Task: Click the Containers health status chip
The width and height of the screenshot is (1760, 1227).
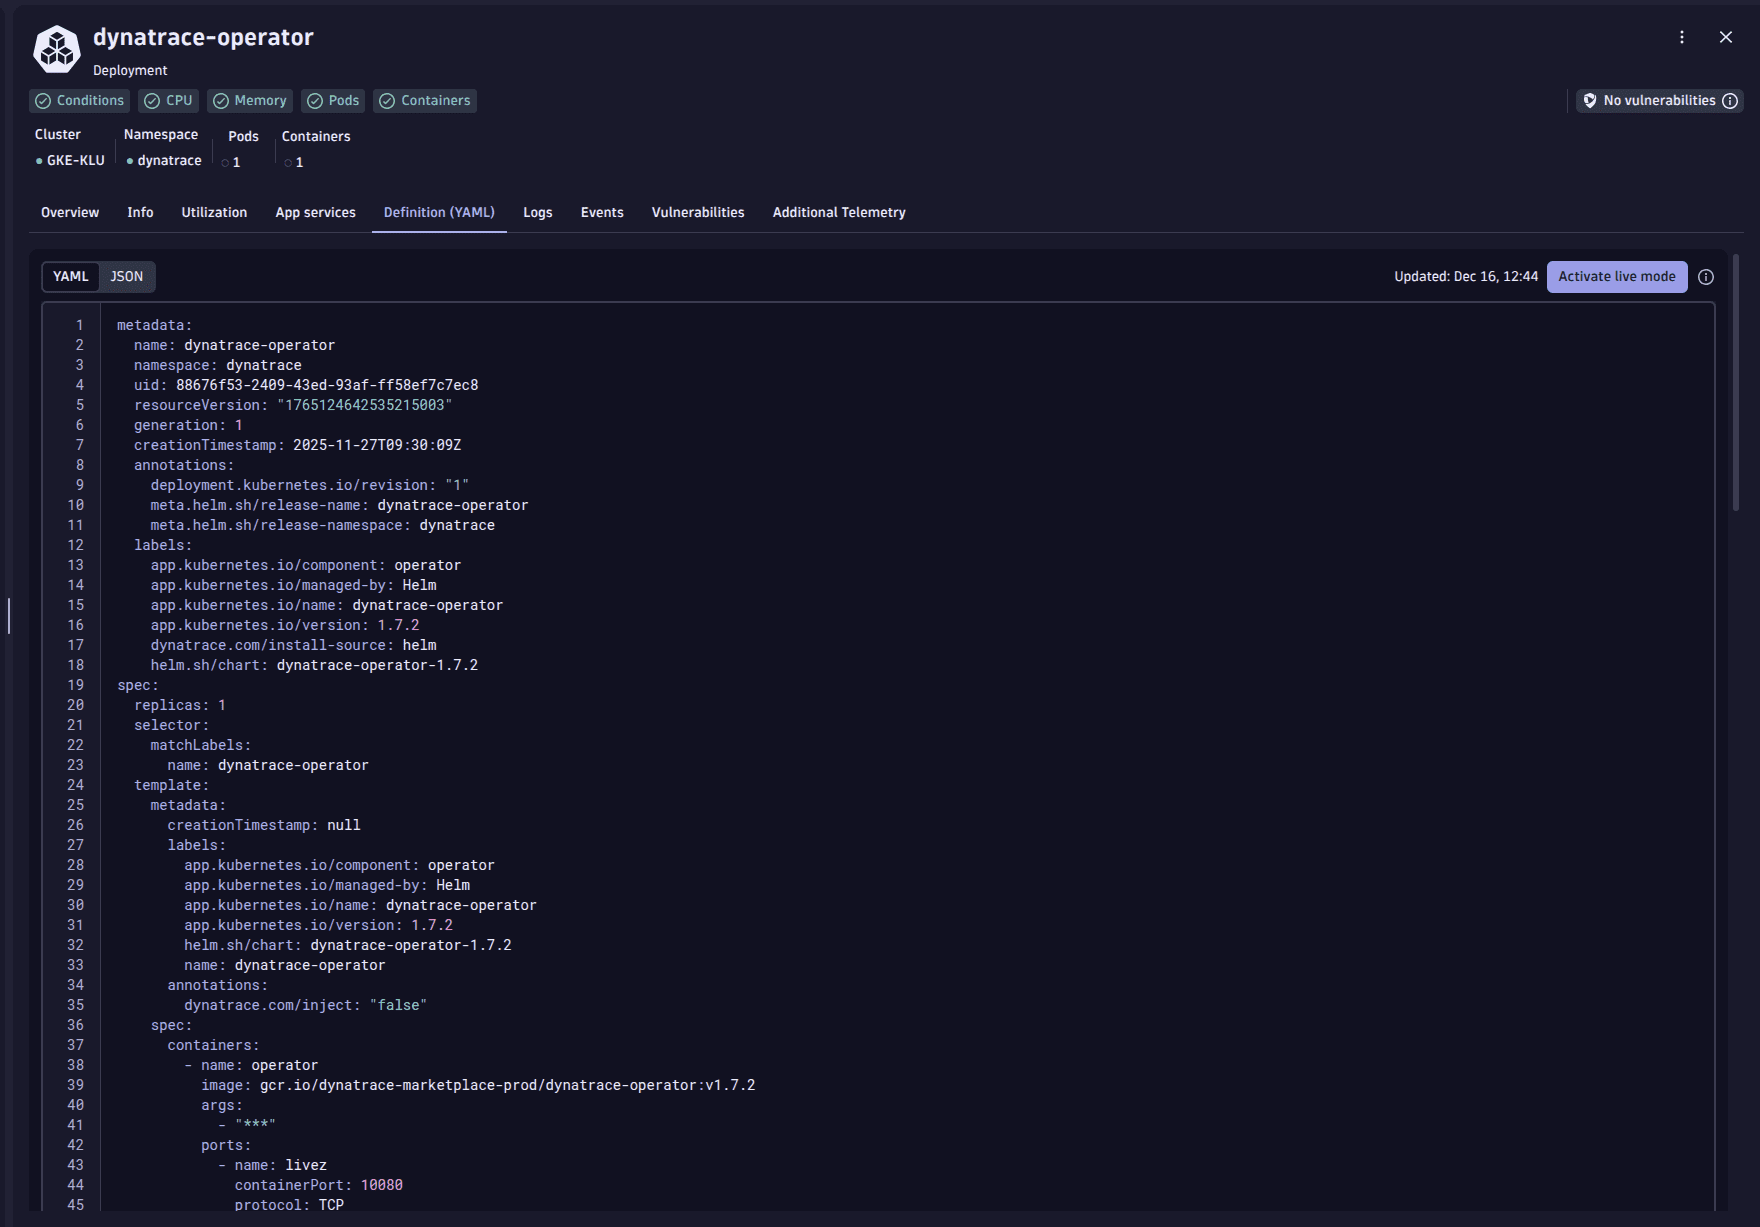Action: 425,101
